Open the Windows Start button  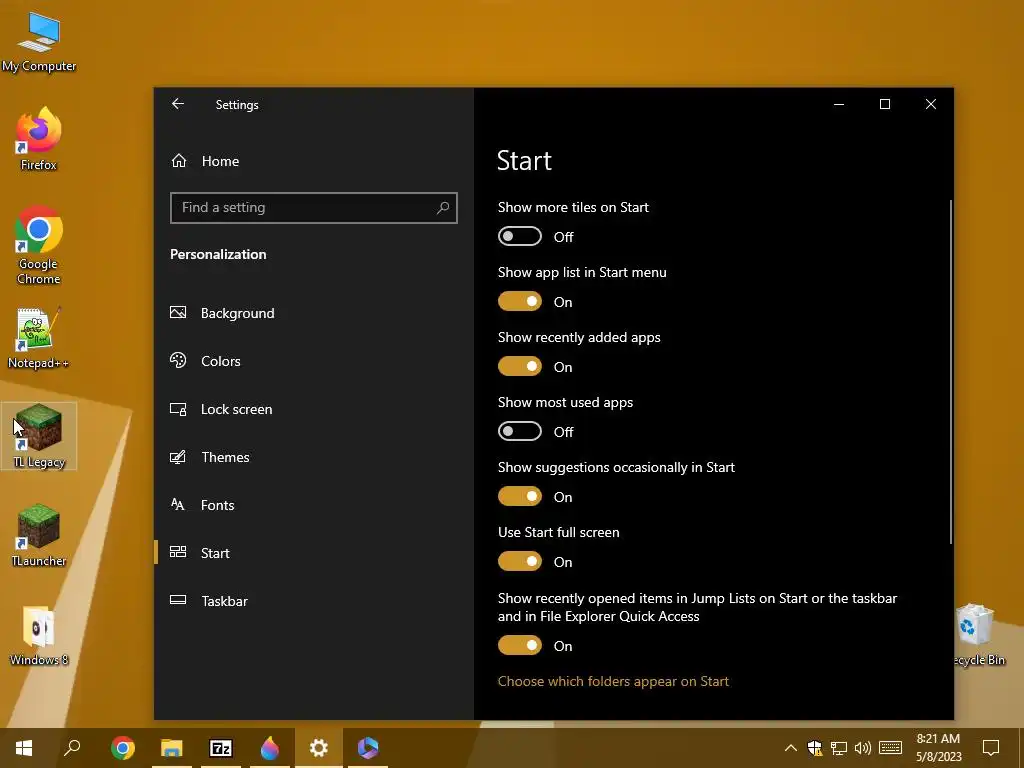[24, 748]
